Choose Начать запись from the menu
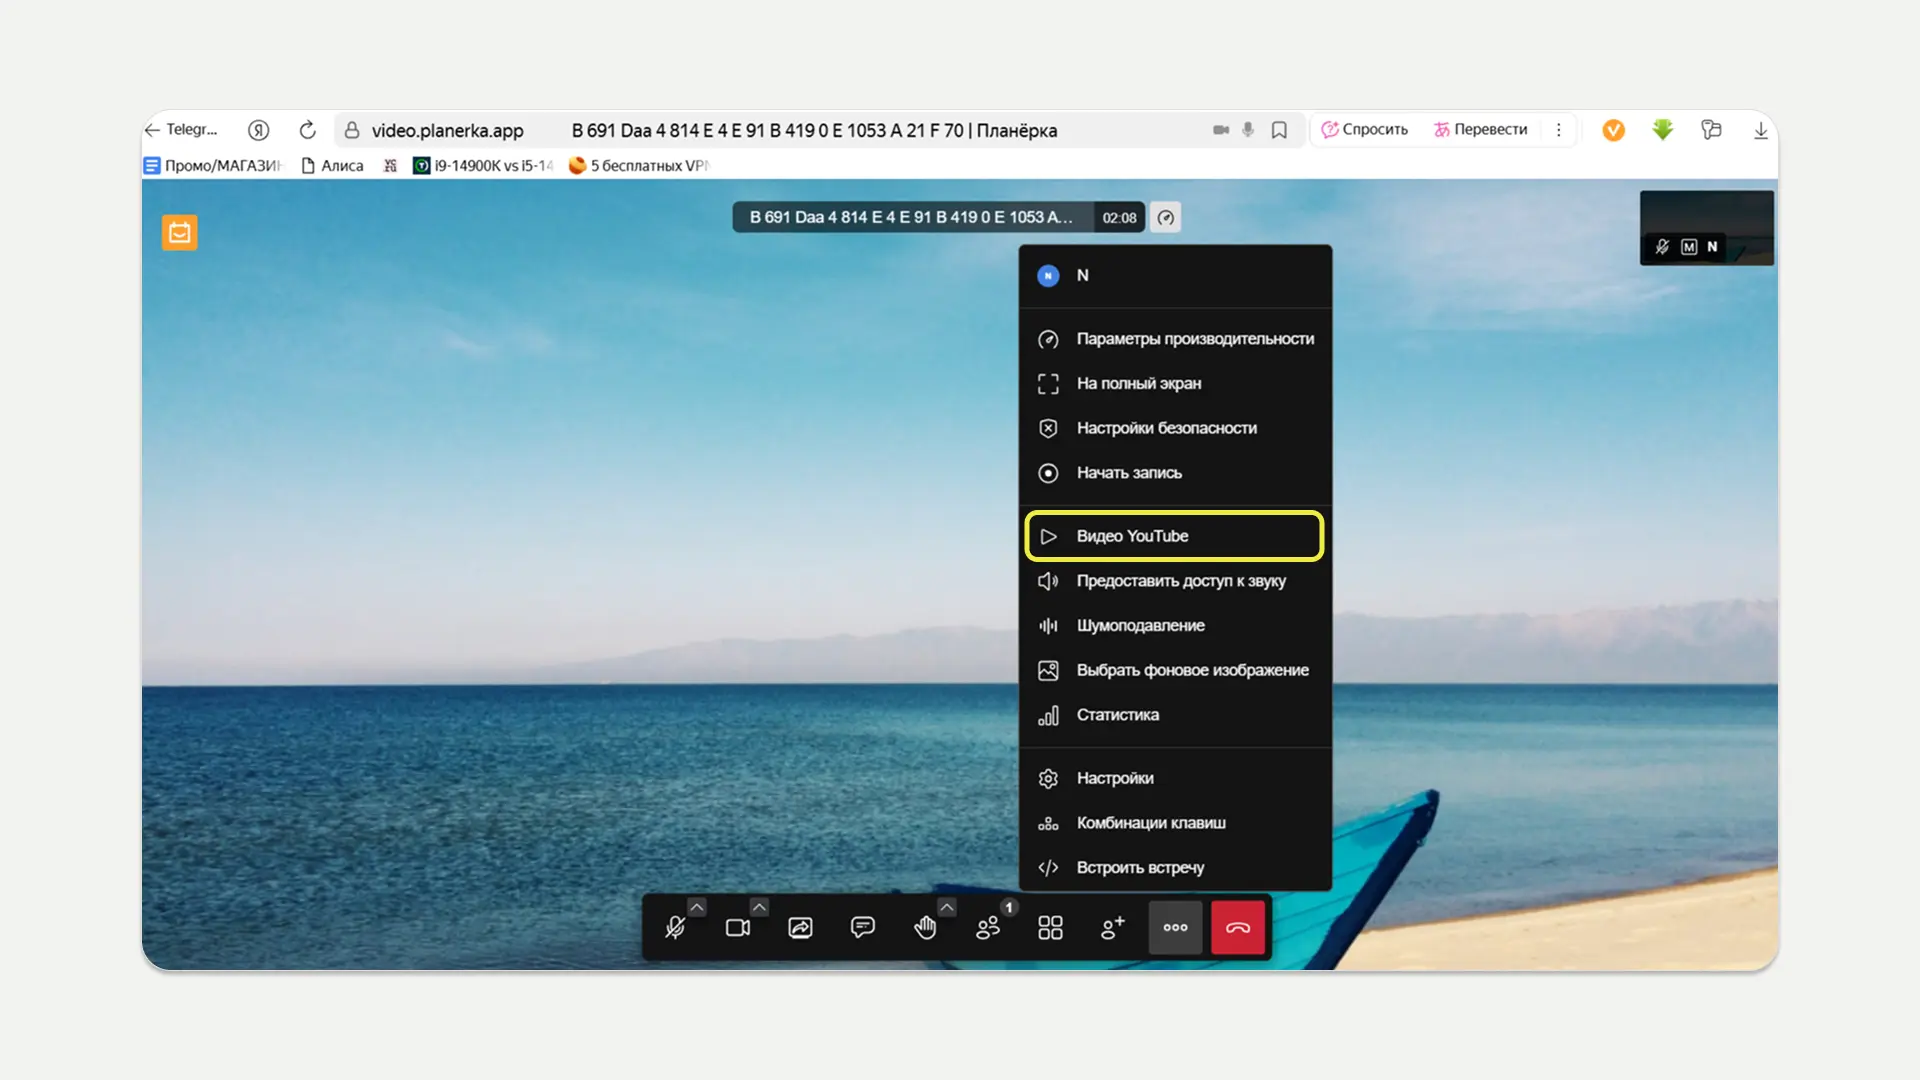 click(x=1129, y=473)
